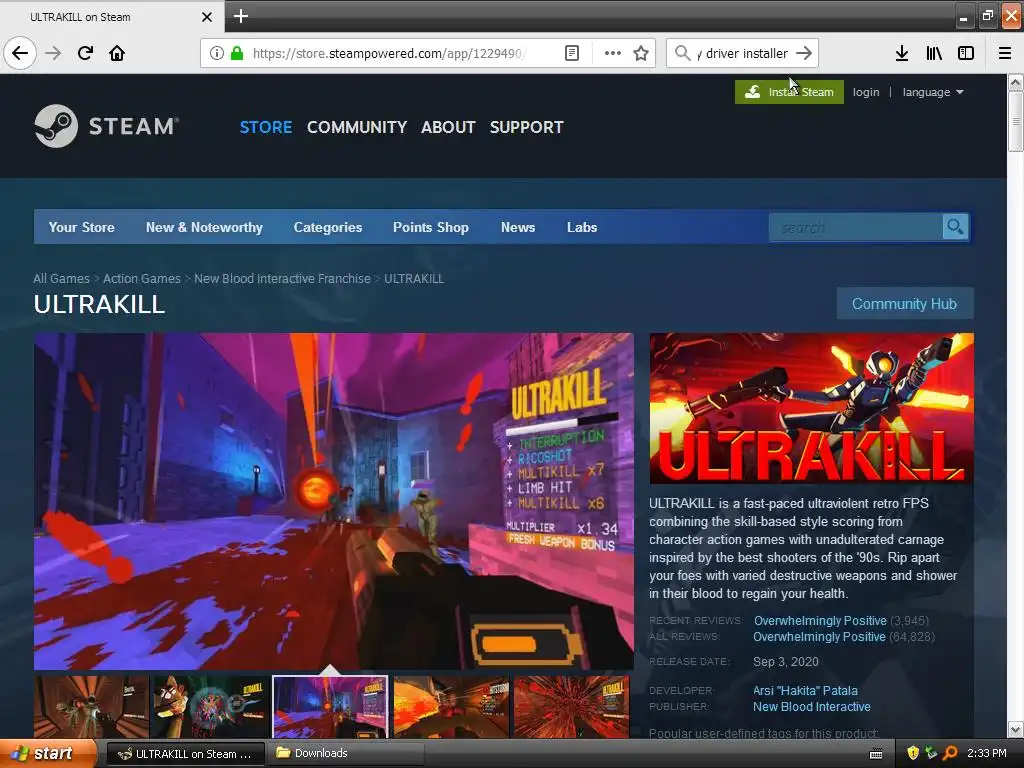Viewport: 1024px width, 768px height.
Task: Open the Downloads toolbar arrow icon
Action: [x=902, y=53]
